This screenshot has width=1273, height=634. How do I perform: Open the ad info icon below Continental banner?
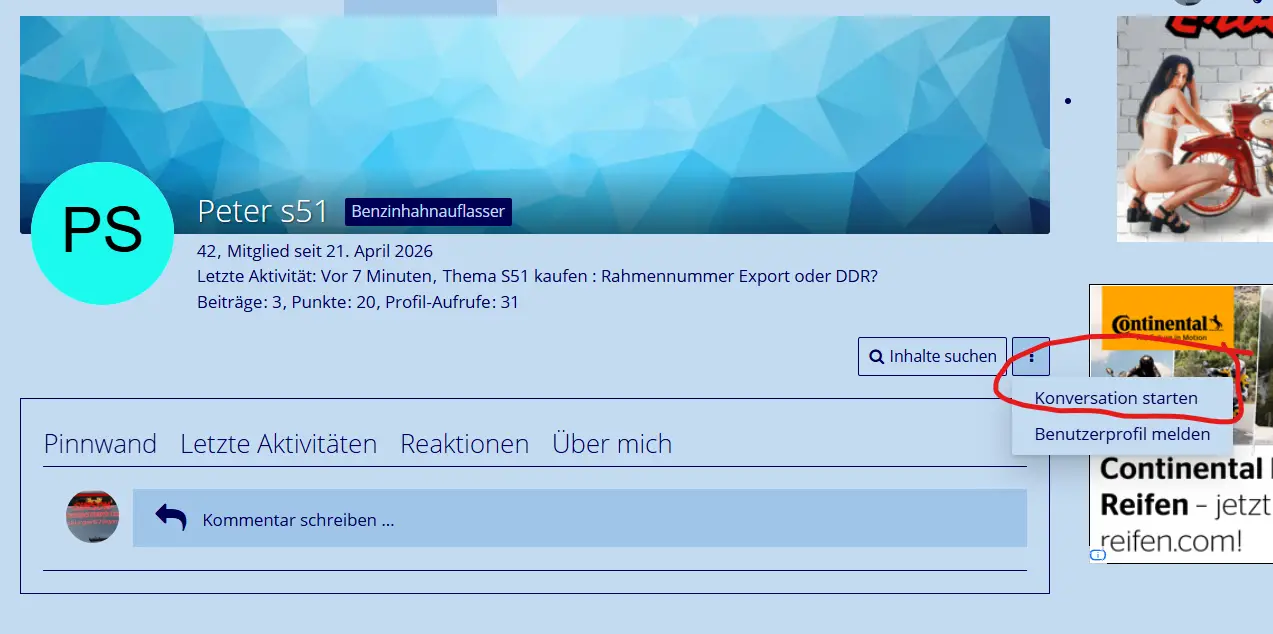[1097, 555]
